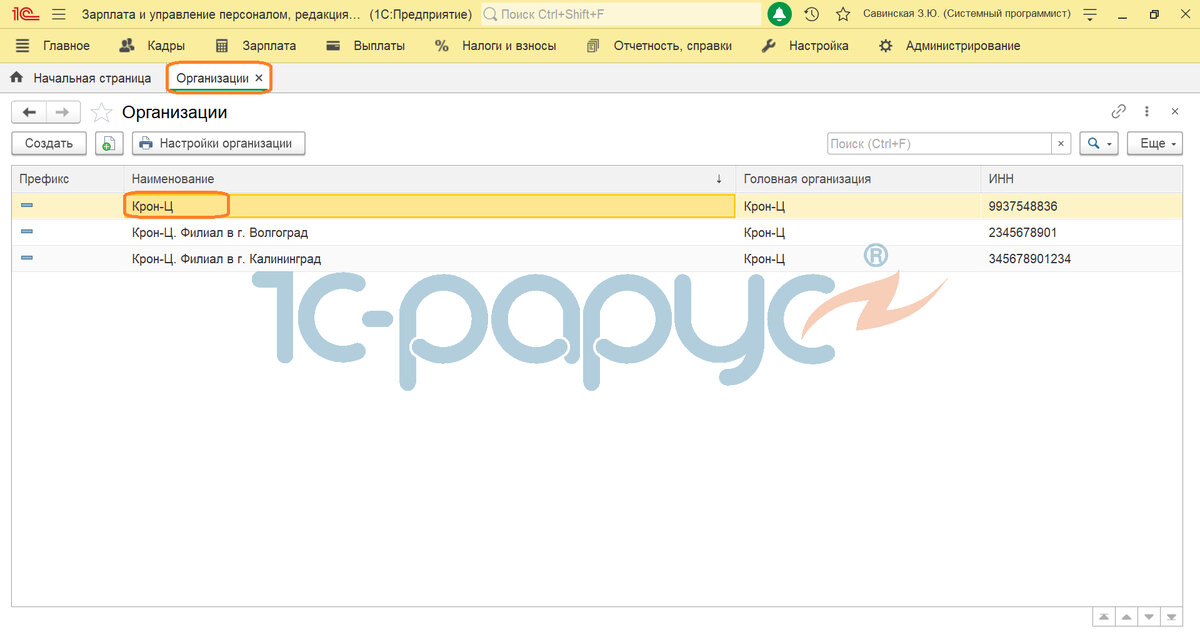1200x634 pixels.
Task: Select Крон-Ц. Филиал в г. Волгоград row
Action: [x=597, y=232]
